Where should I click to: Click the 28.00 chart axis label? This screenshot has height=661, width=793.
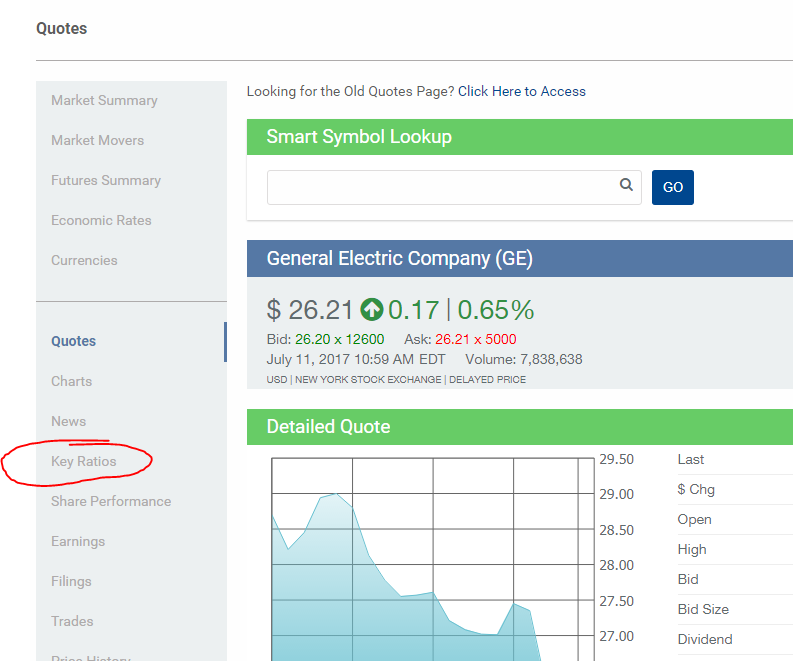[x=616, y=565]
